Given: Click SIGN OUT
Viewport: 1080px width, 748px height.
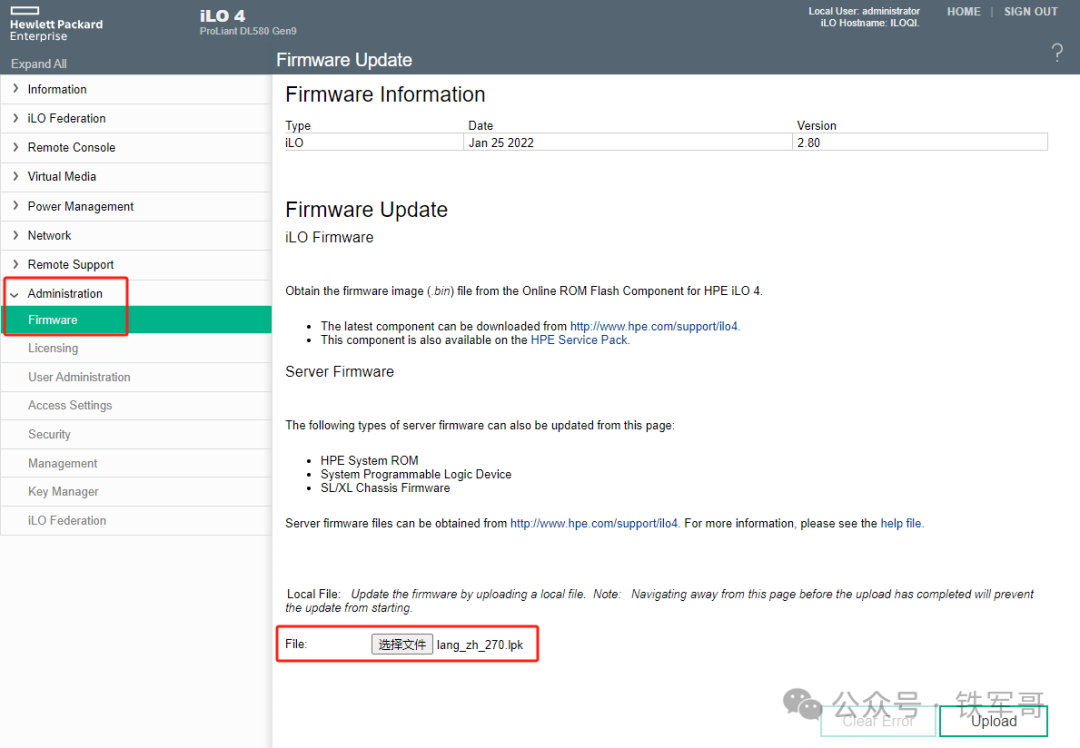Looking at the screenshot, I should 1031,11.
